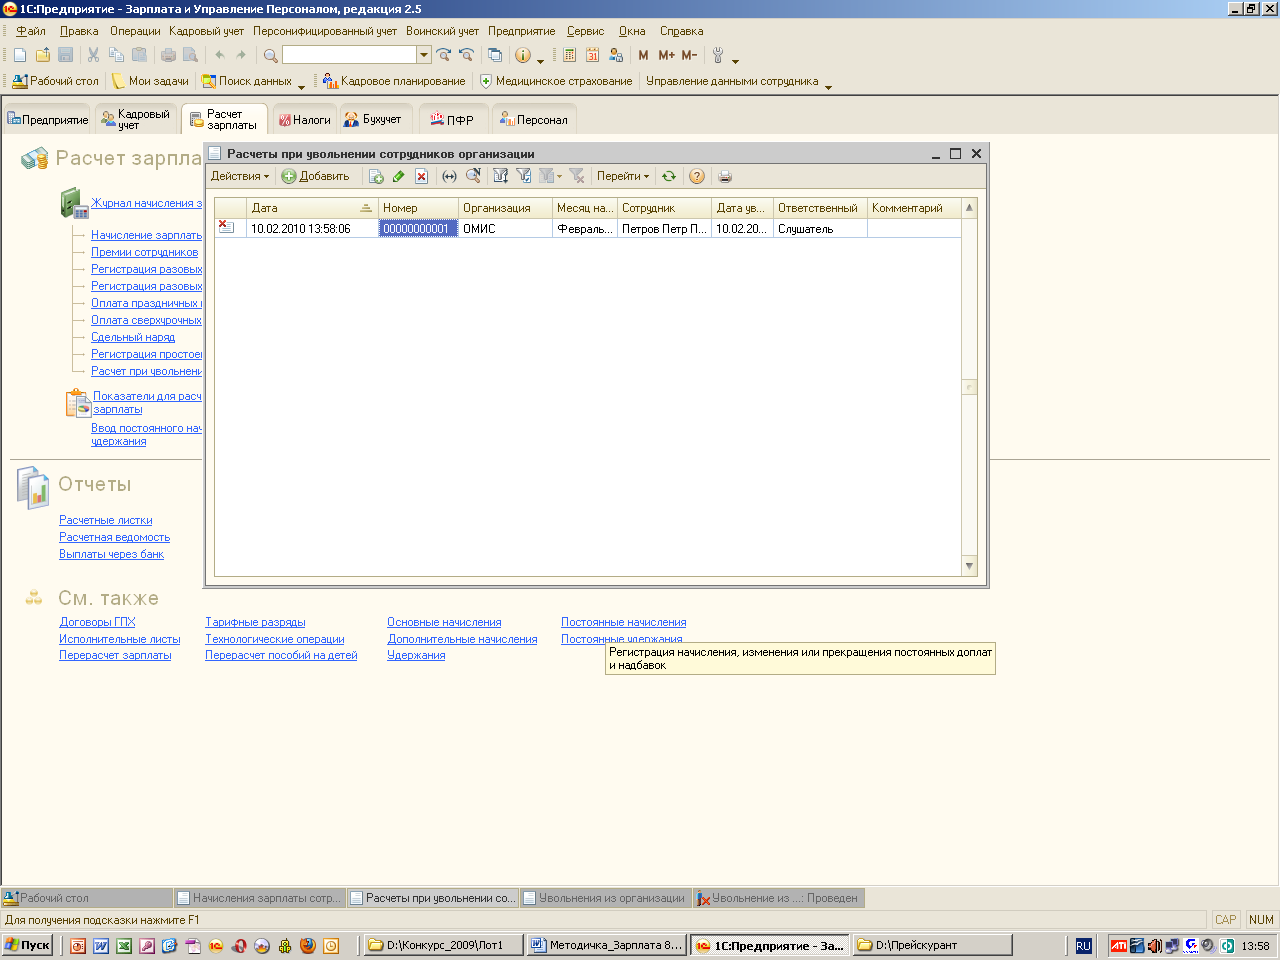
Task: Expand the search field dropdown arrow
Action: [x=424, y=55]
